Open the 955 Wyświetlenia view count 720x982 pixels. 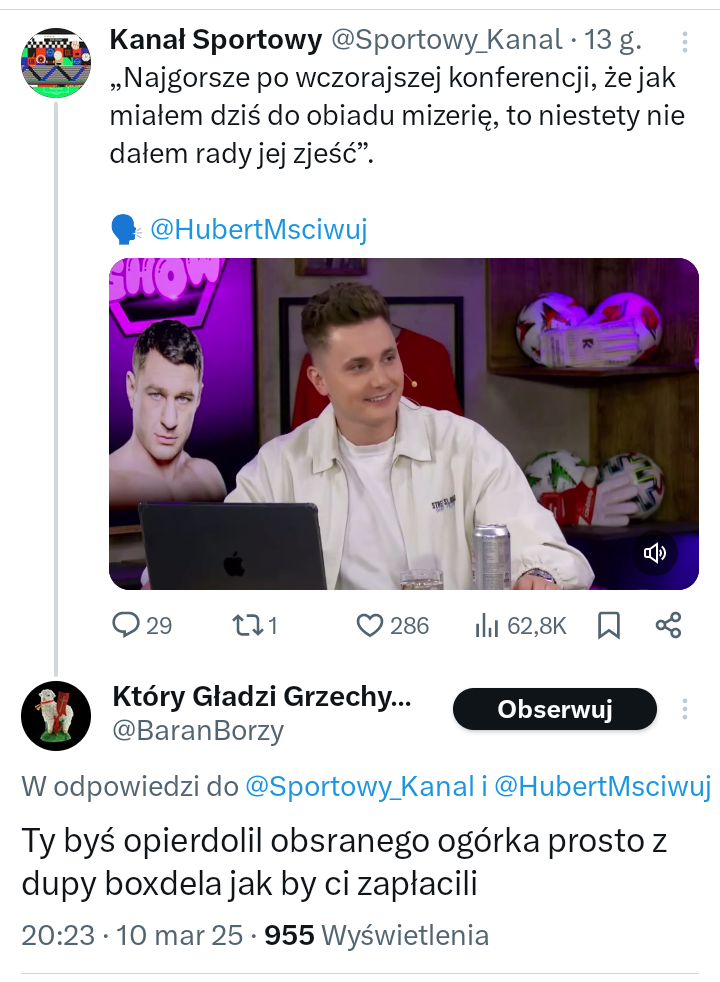(376, 935)
